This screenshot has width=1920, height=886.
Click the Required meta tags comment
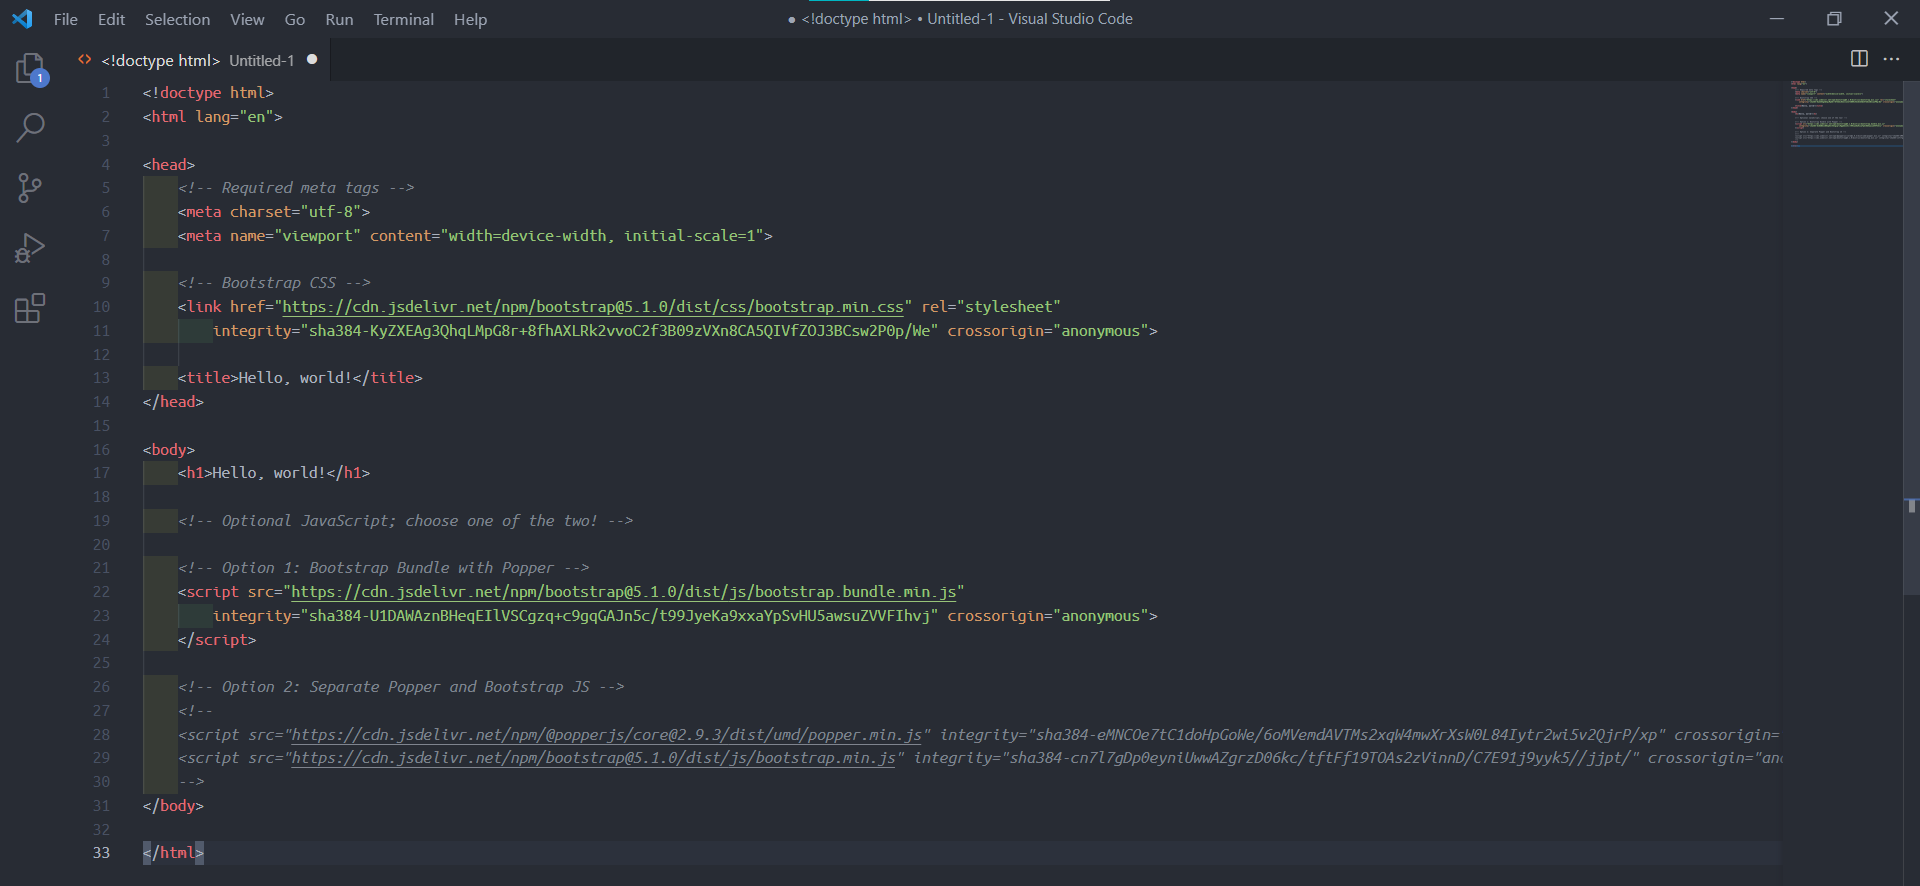click(x=296, y=188)
